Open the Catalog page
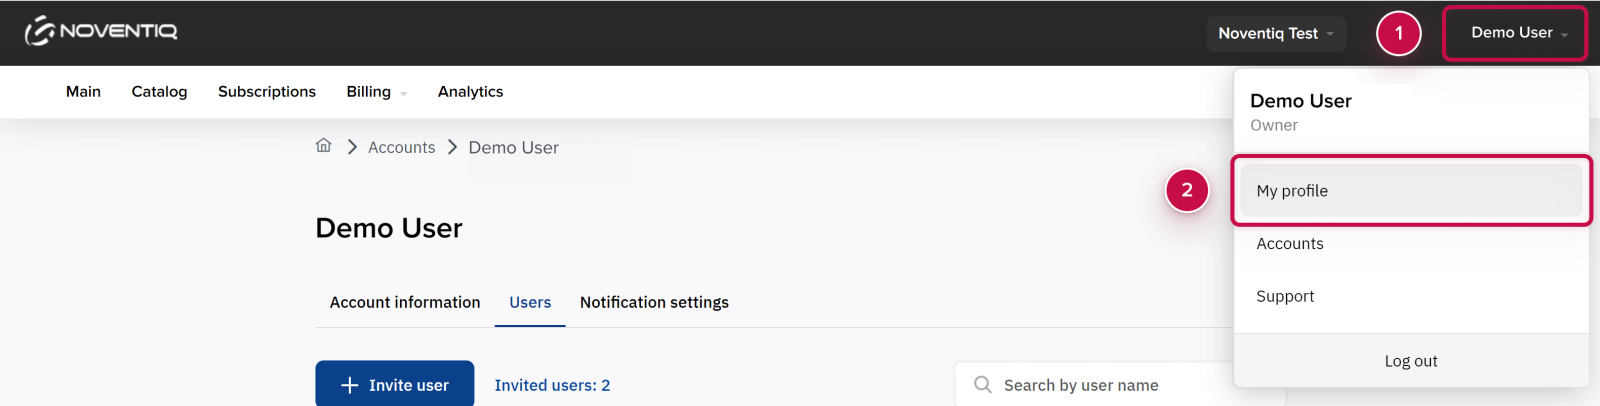The height and width of the screenshot is (406, 1600). coord(159,92)
